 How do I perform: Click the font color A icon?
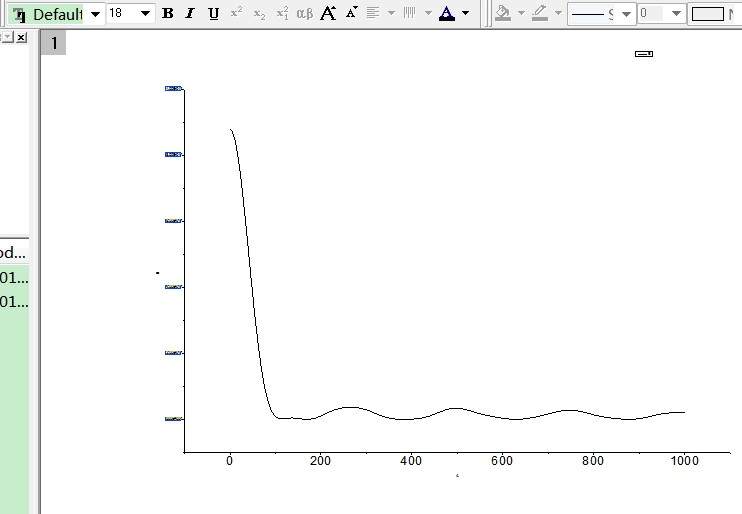pyautogui.click(x=447, y=13)
